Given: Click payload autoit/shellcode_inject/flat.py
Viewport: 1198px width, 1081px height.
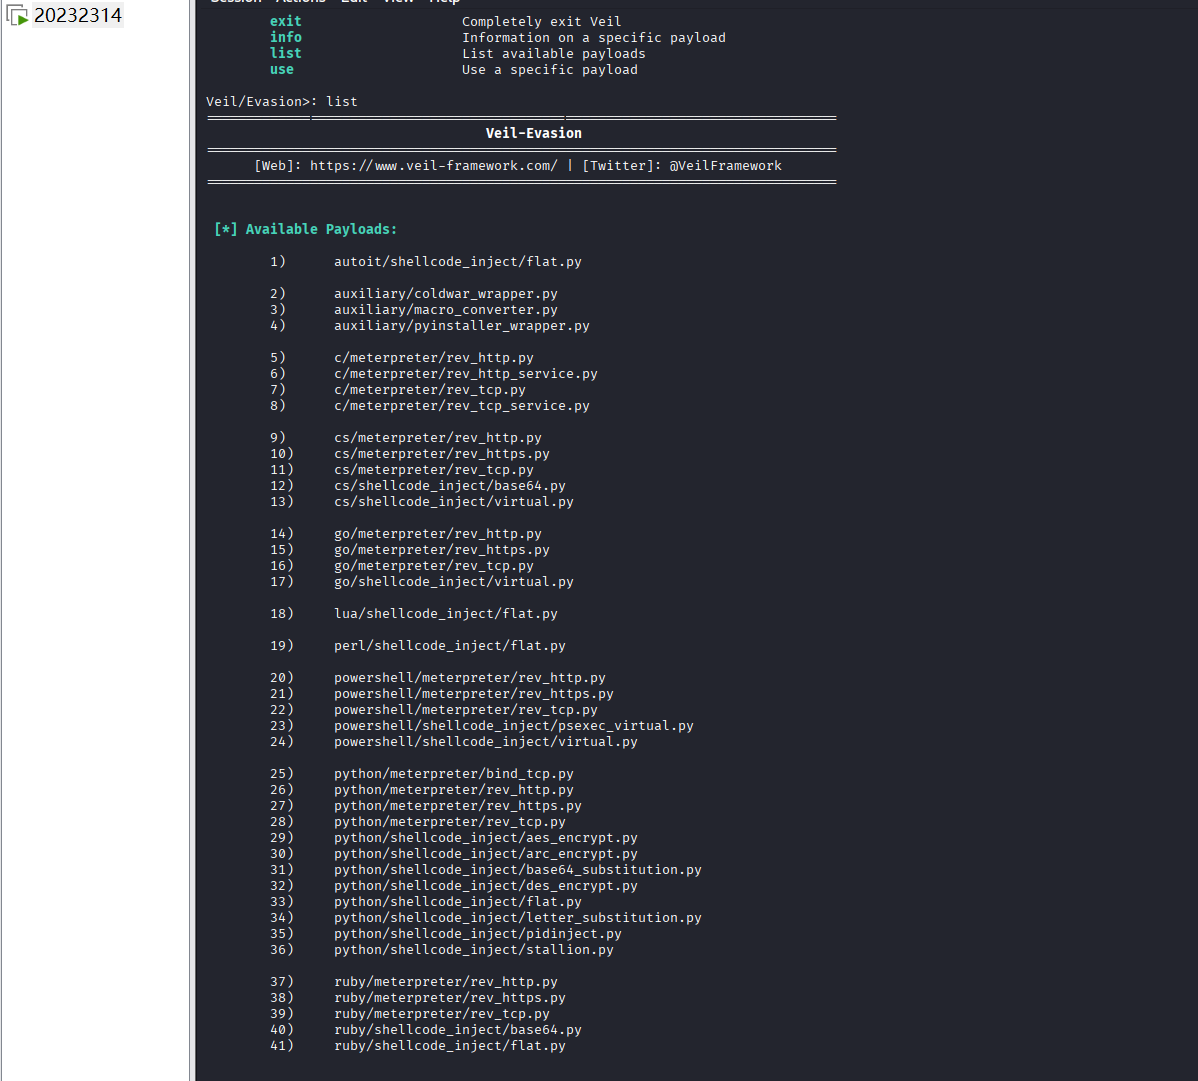Looking at the screenshot, I should click(458, 261).
